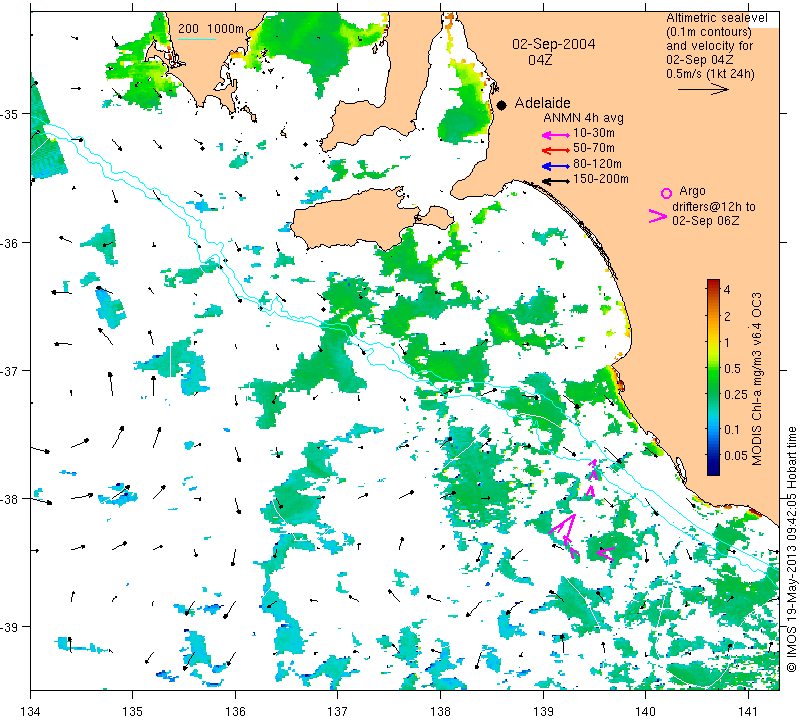Click the latitude label -36
800x720 pixels.
click(x=9, y=243)
